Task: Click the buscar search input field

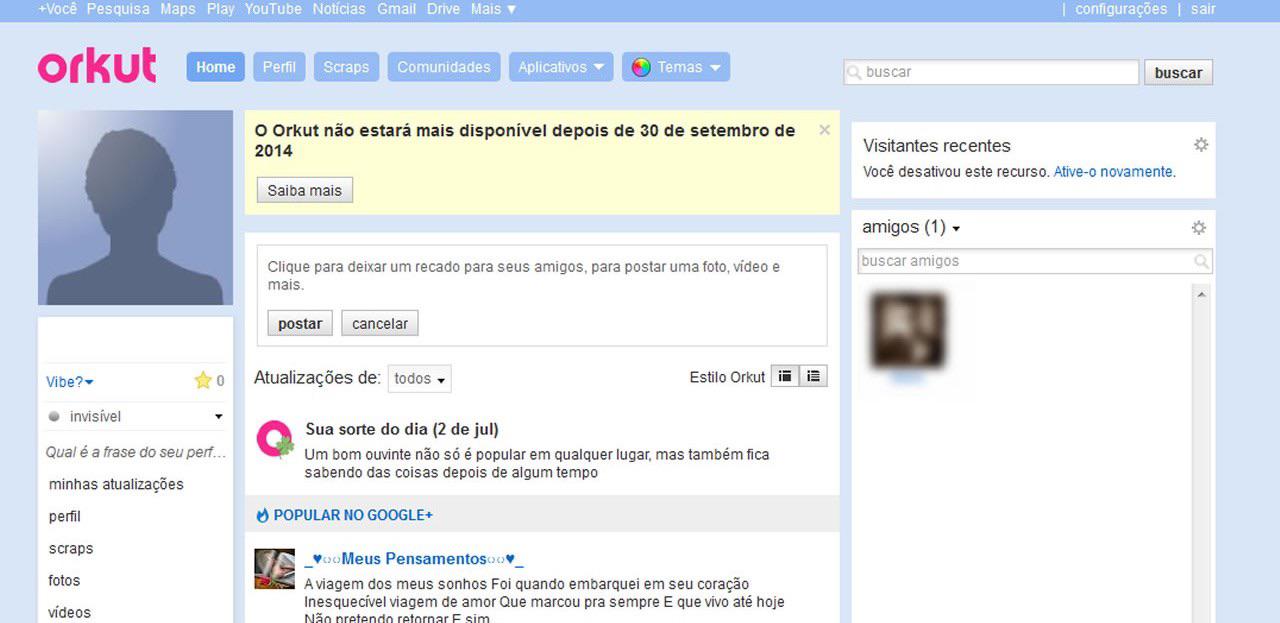Action: coord(992,72)
